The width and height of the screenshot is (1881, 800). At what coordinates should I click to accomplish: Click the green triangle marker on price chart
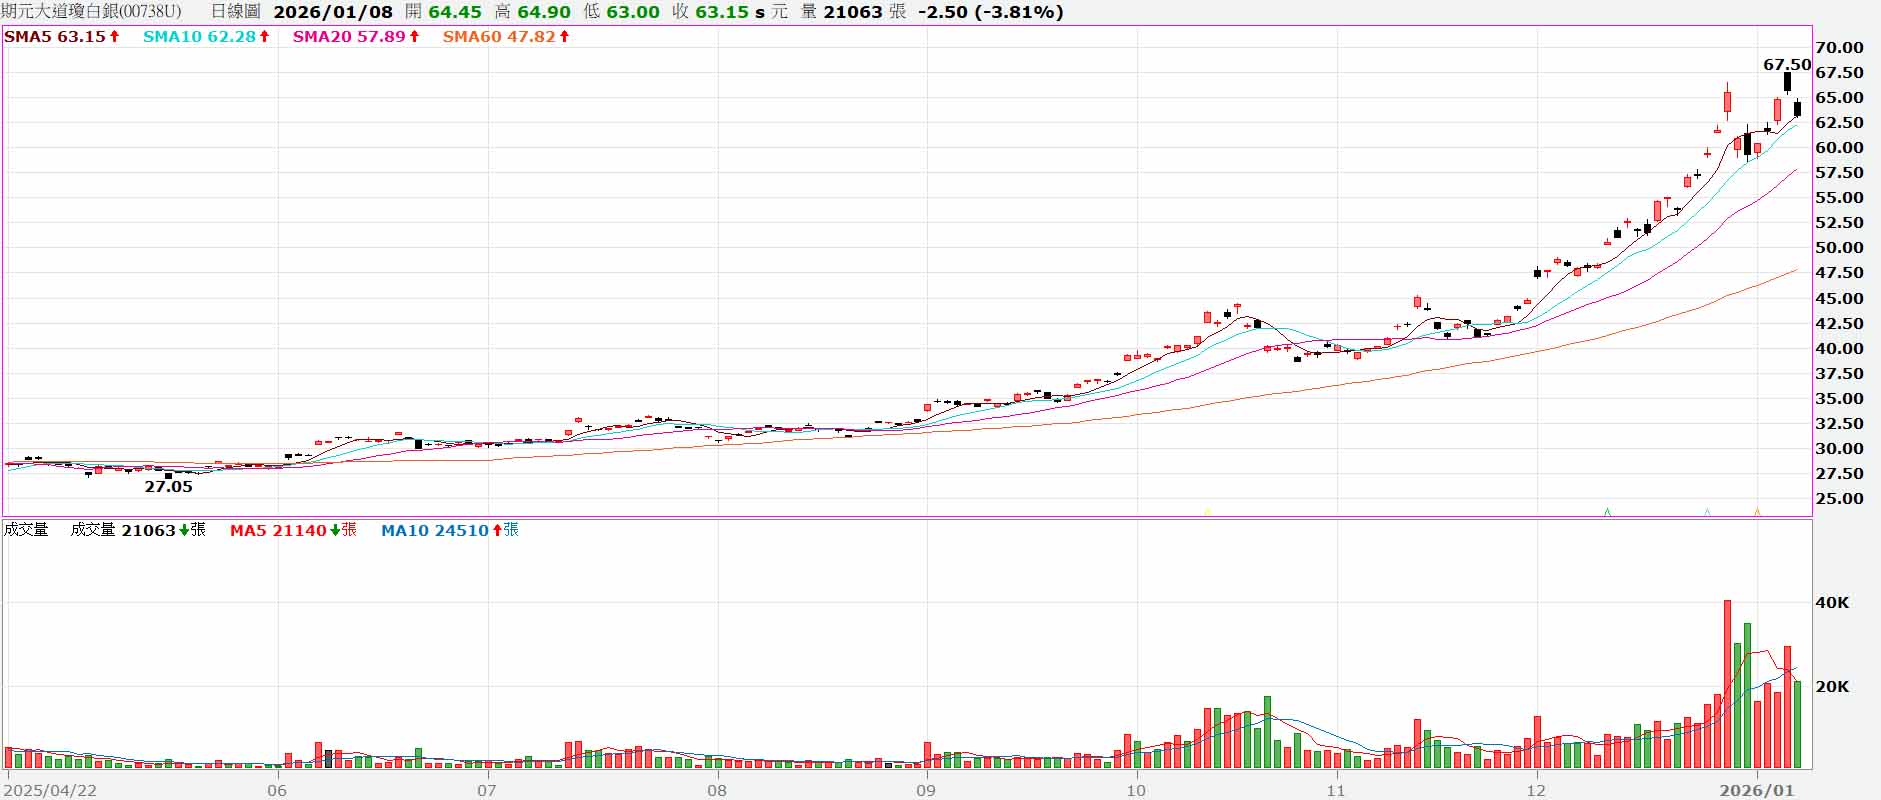(1607, 511)
